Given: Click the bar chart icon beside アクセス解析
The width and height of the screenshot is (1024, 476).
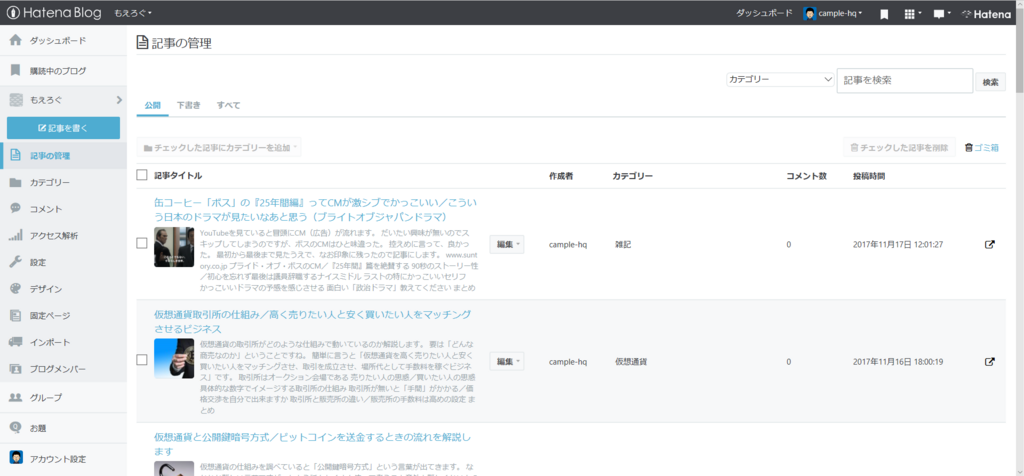Looking at the screenshot, I should coord(16,235).
